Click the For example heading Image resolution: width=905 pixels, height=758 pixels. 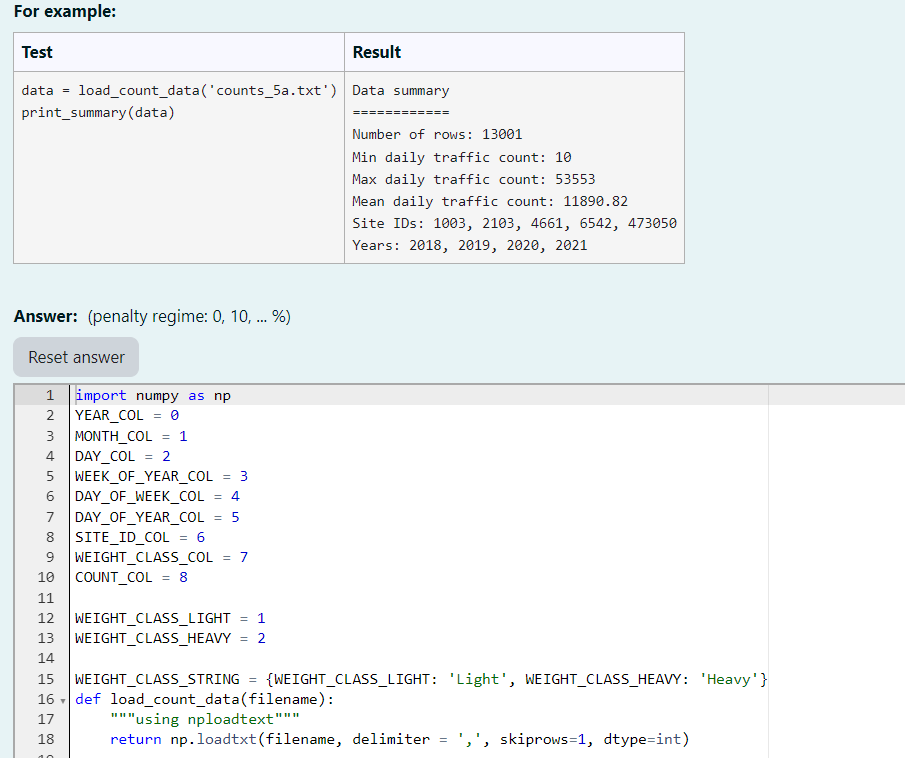click(x=47, y=11)
